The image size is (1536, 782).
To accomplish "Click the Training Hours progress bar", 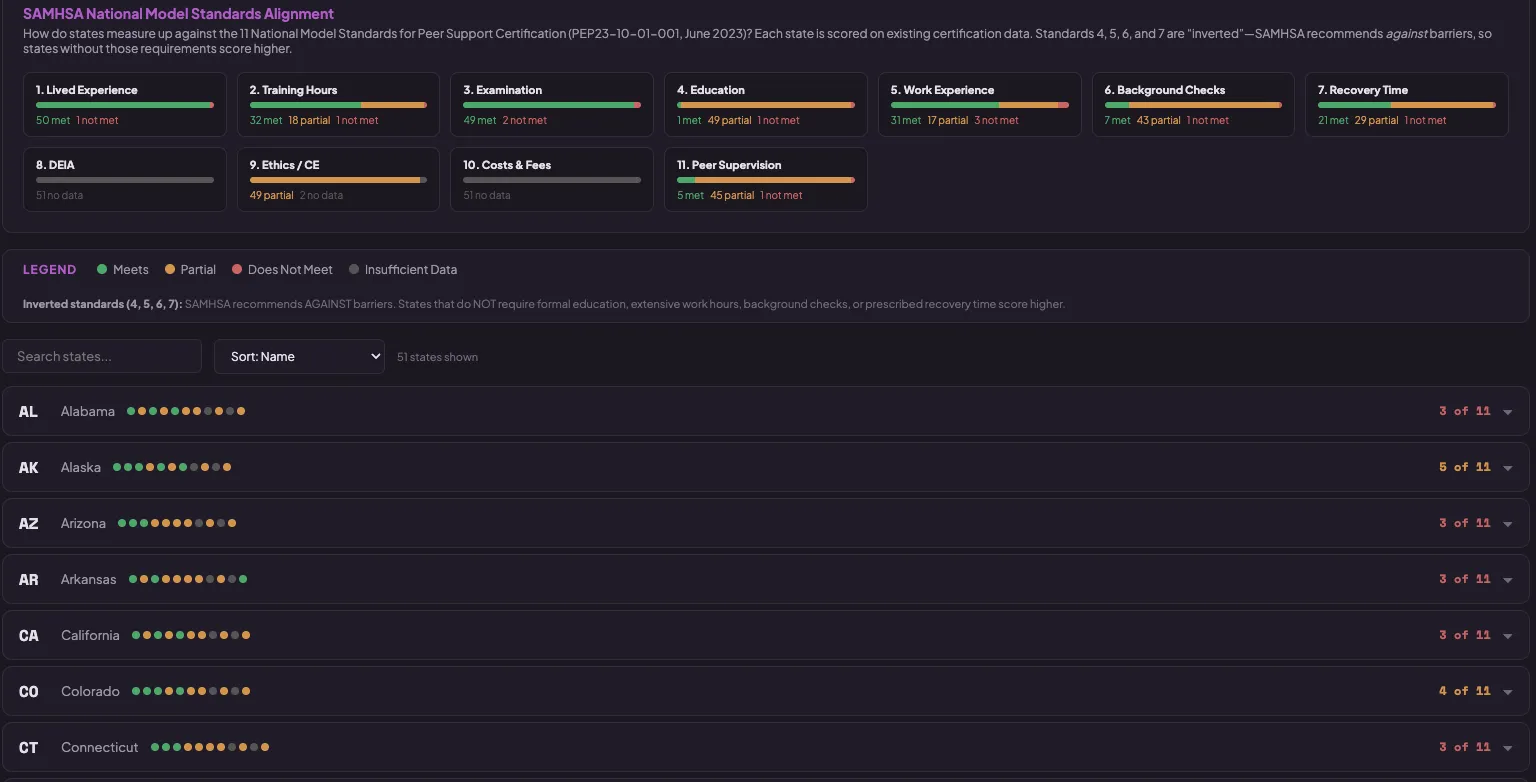I will [338, 105].
